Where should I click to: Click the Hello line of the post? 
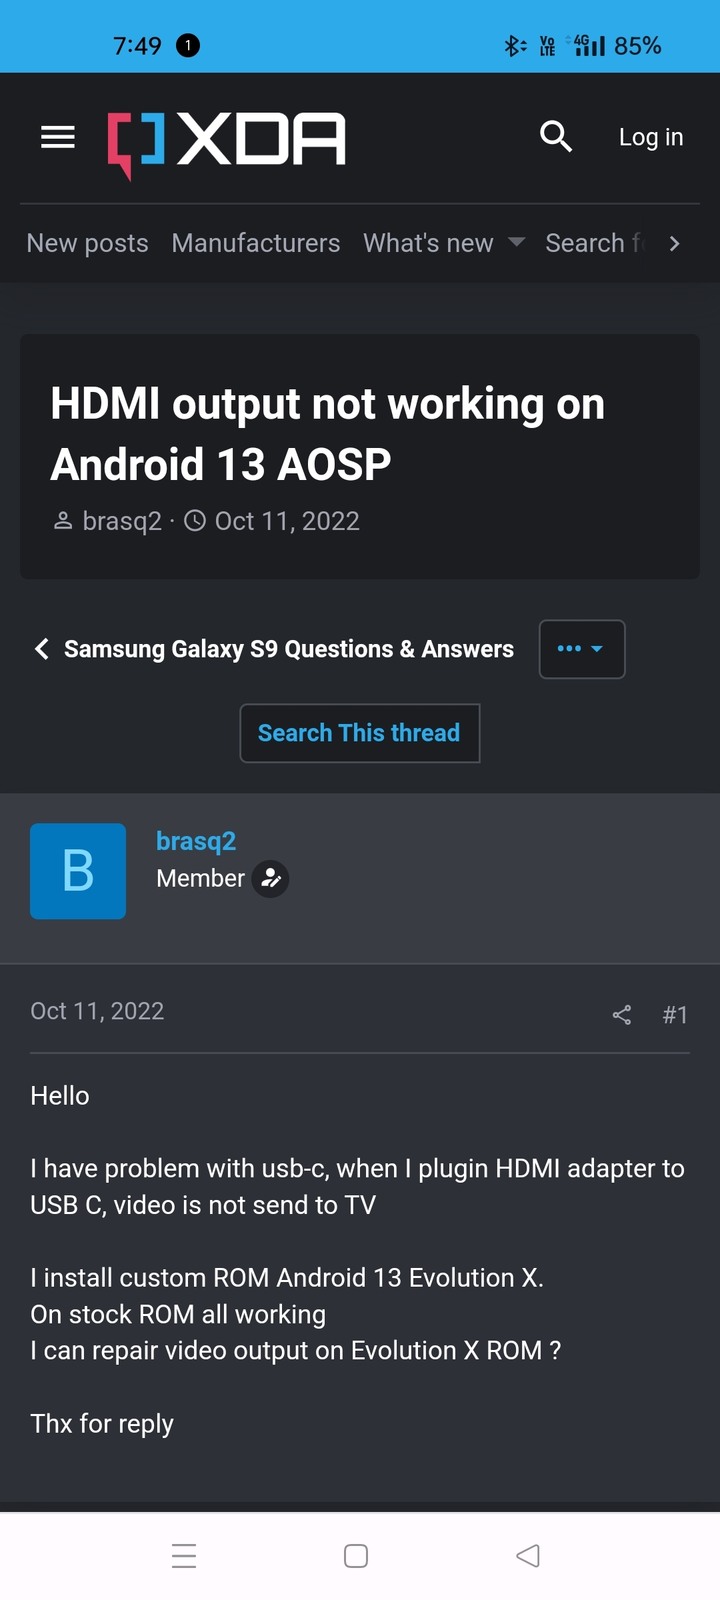tap(60, 1096)
